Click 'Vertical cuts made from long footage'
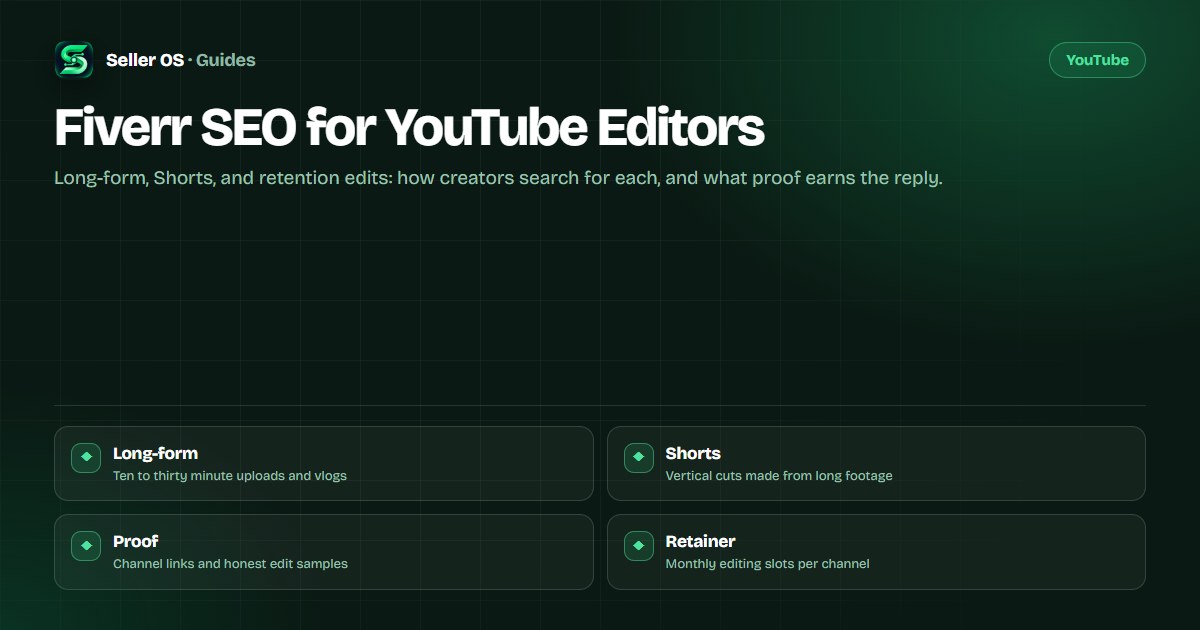Viewport: 1200px width, 630px height. click(779, 476)
